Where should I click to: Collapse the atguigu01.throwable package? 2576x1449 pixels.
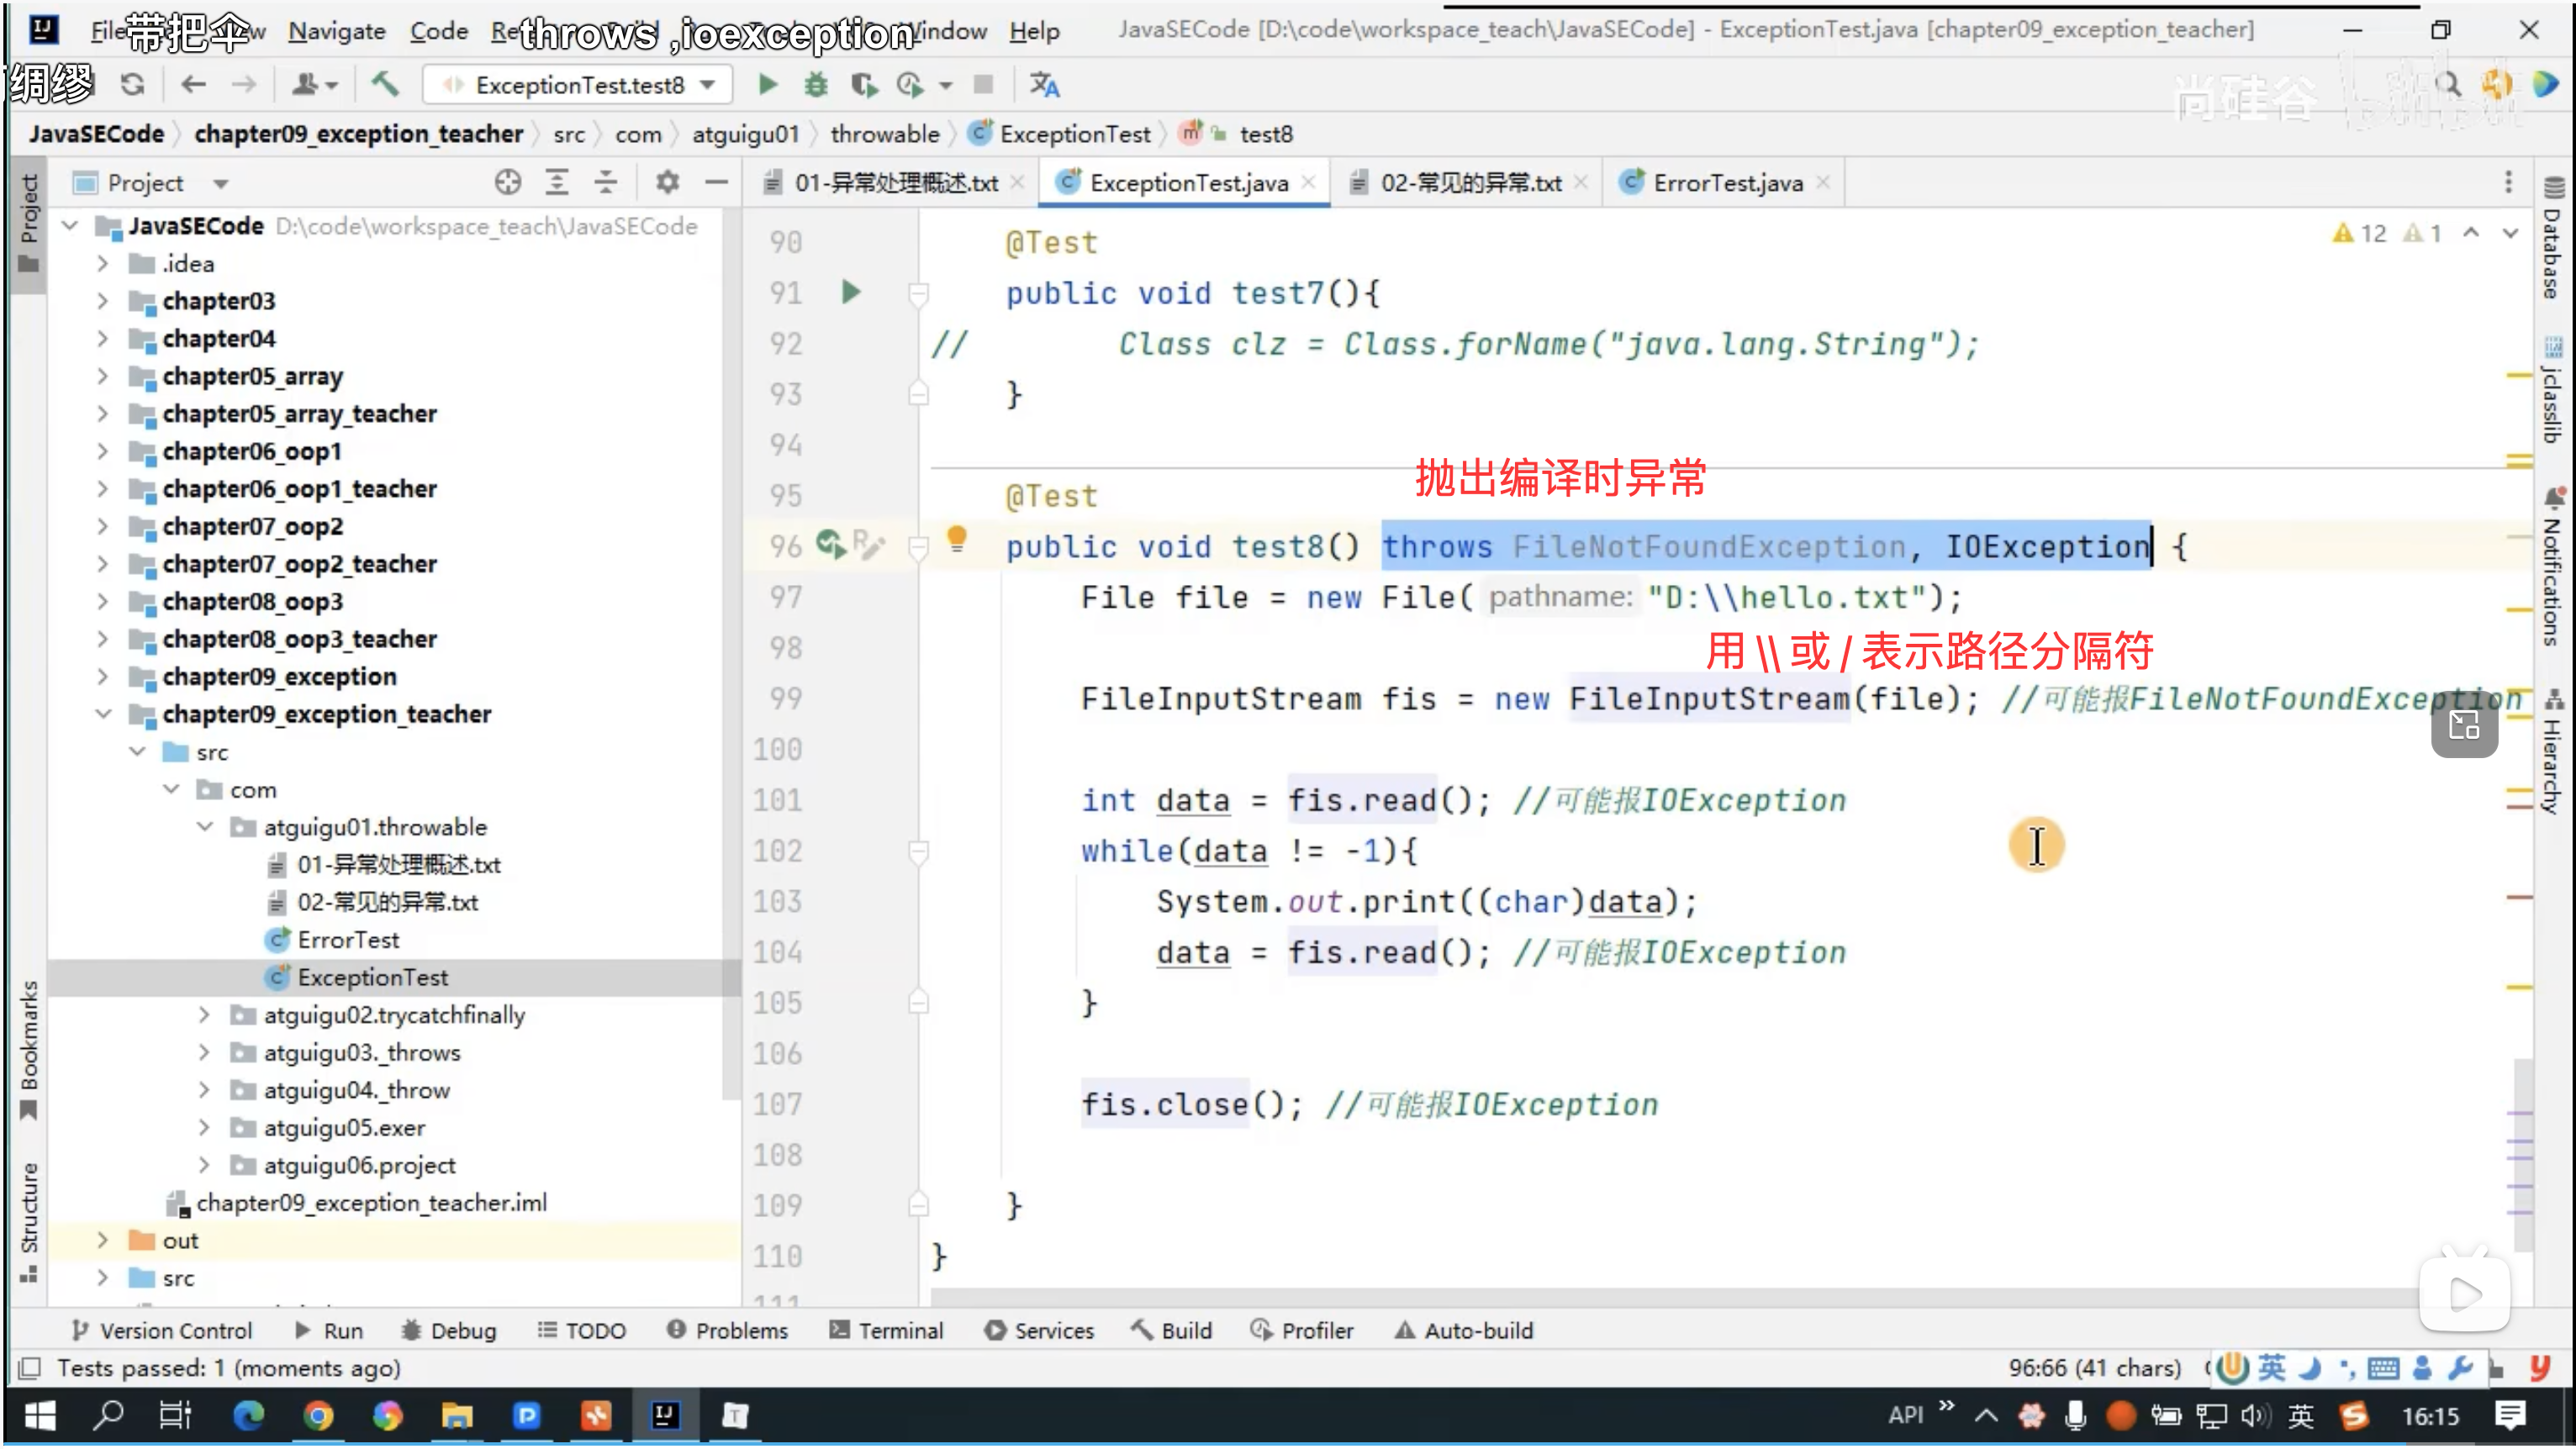pos(205,827)
